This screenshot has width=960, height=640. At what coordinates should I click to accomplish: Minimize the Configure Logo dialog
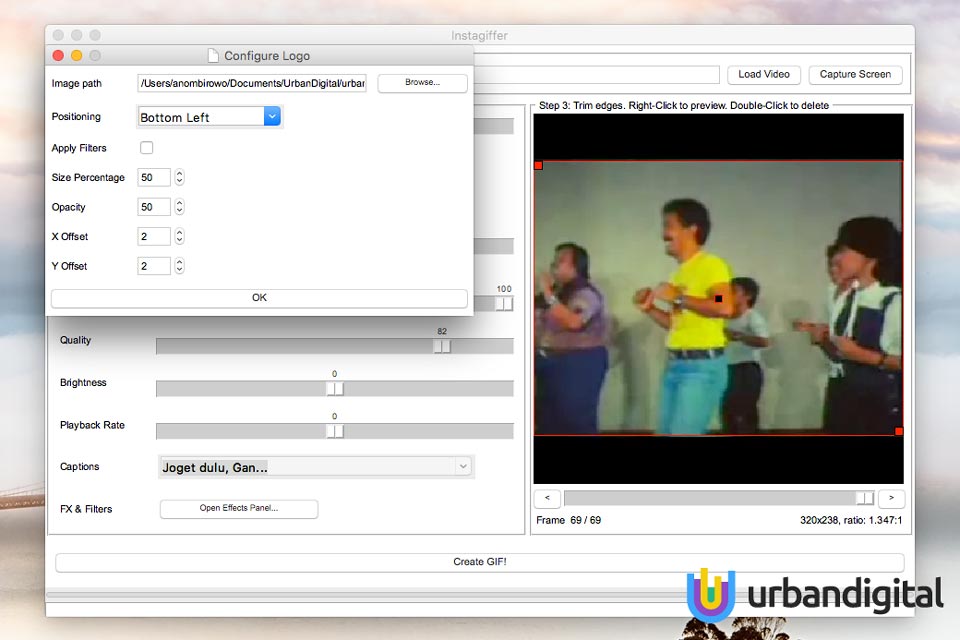coord(77,56)
